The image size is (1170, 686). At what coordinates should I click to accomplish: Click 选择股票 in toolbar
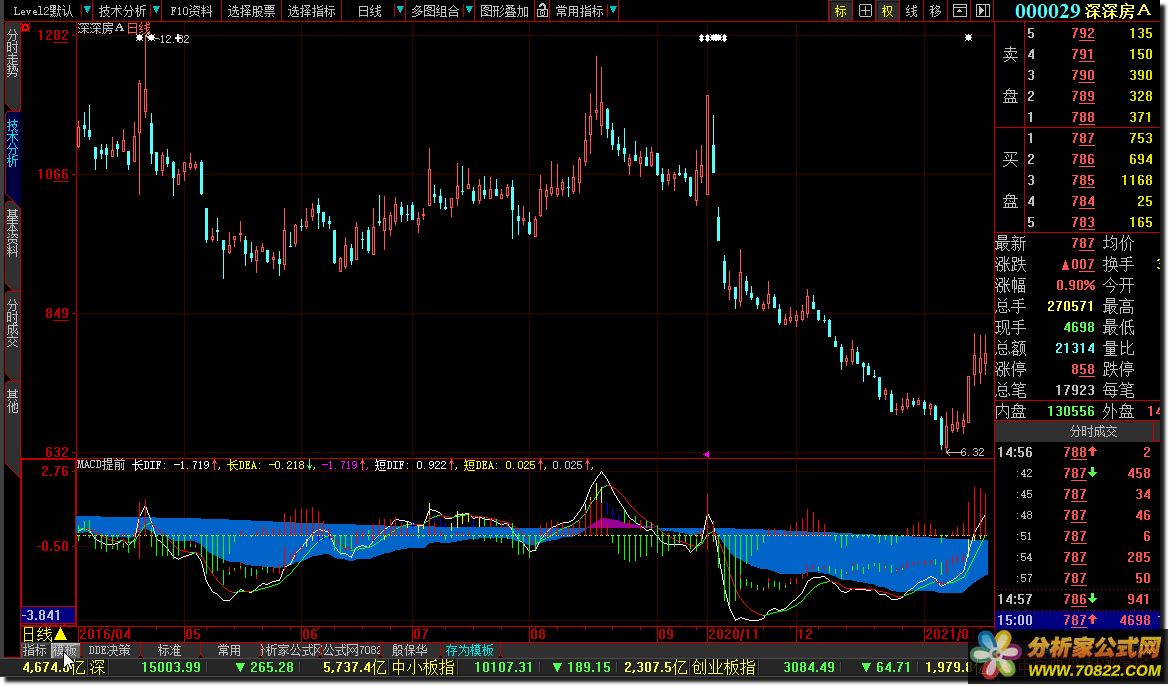click(x=251, y=10)
